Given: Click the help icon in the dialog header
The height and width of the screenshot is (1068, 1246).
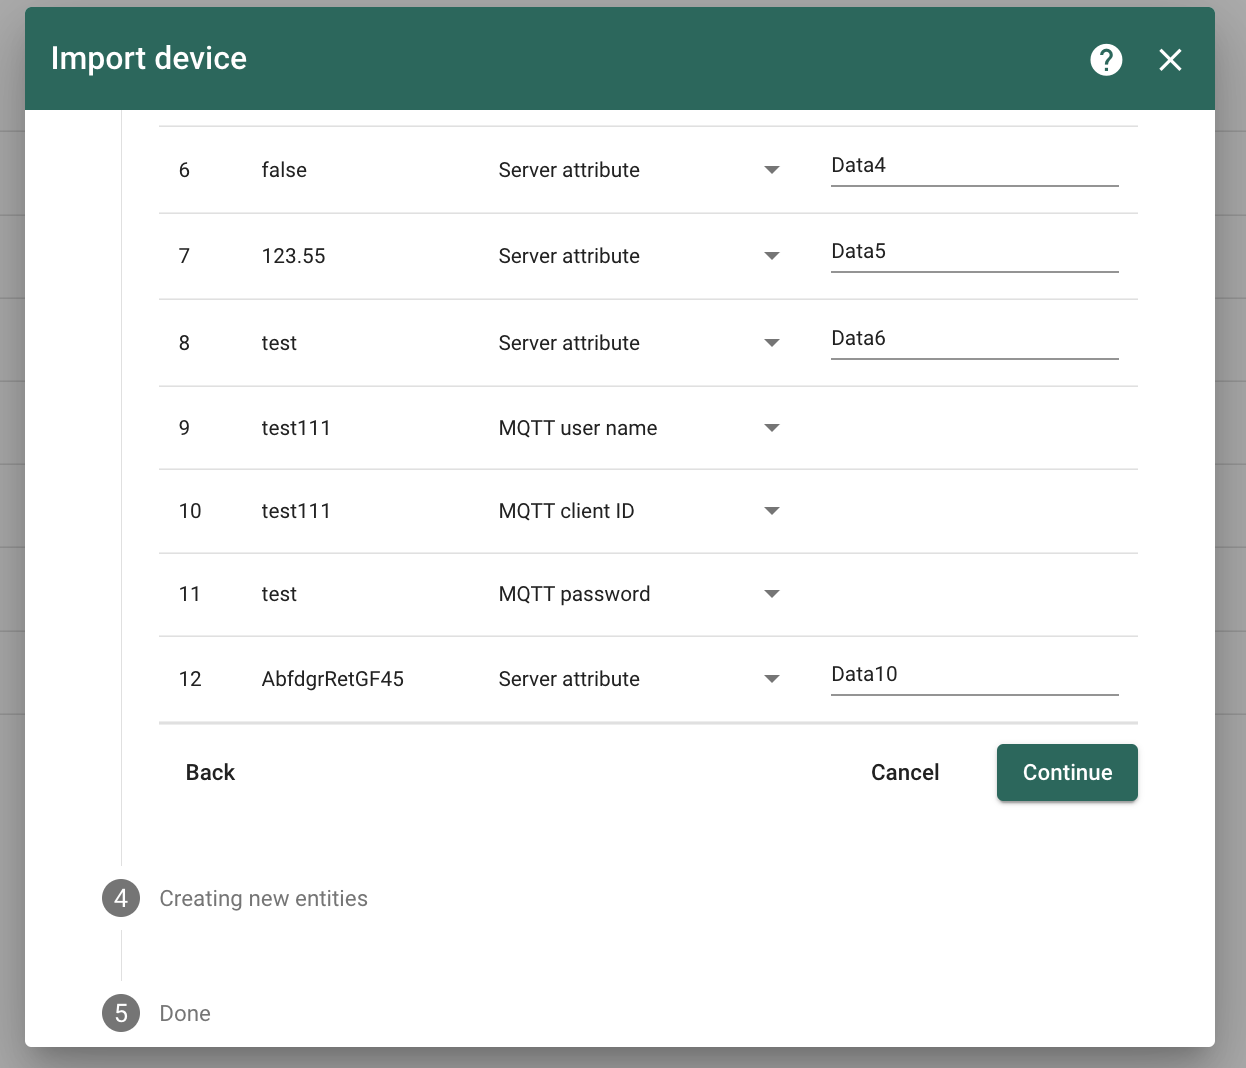Looking at the screenshot, I should (x=1106, y=60).
